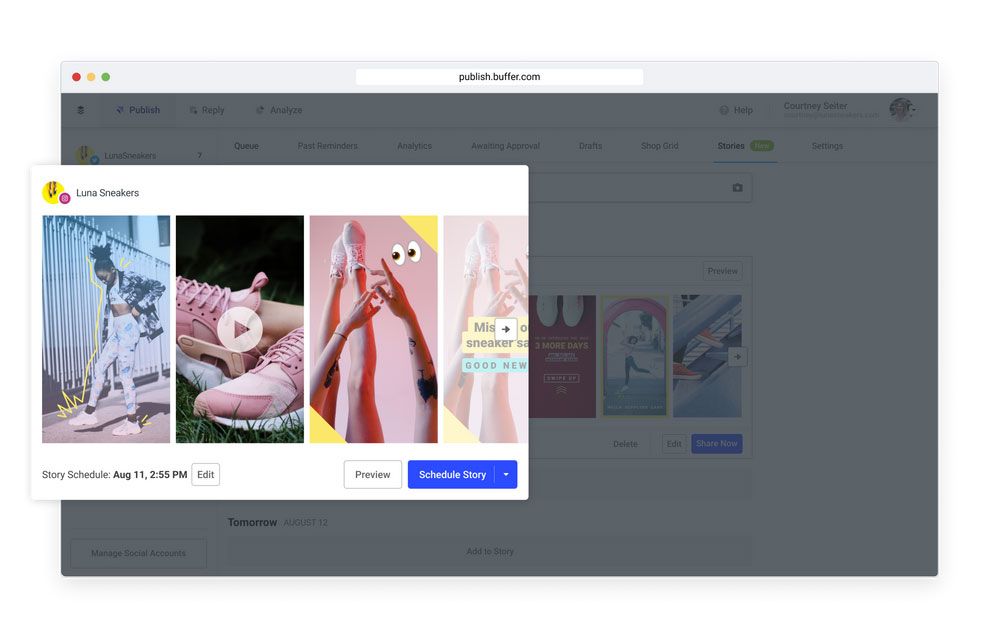Click next arrow in story popup carousel
Image resolution: width=1000 pixels, height=638 pixels.
(506, 329)
